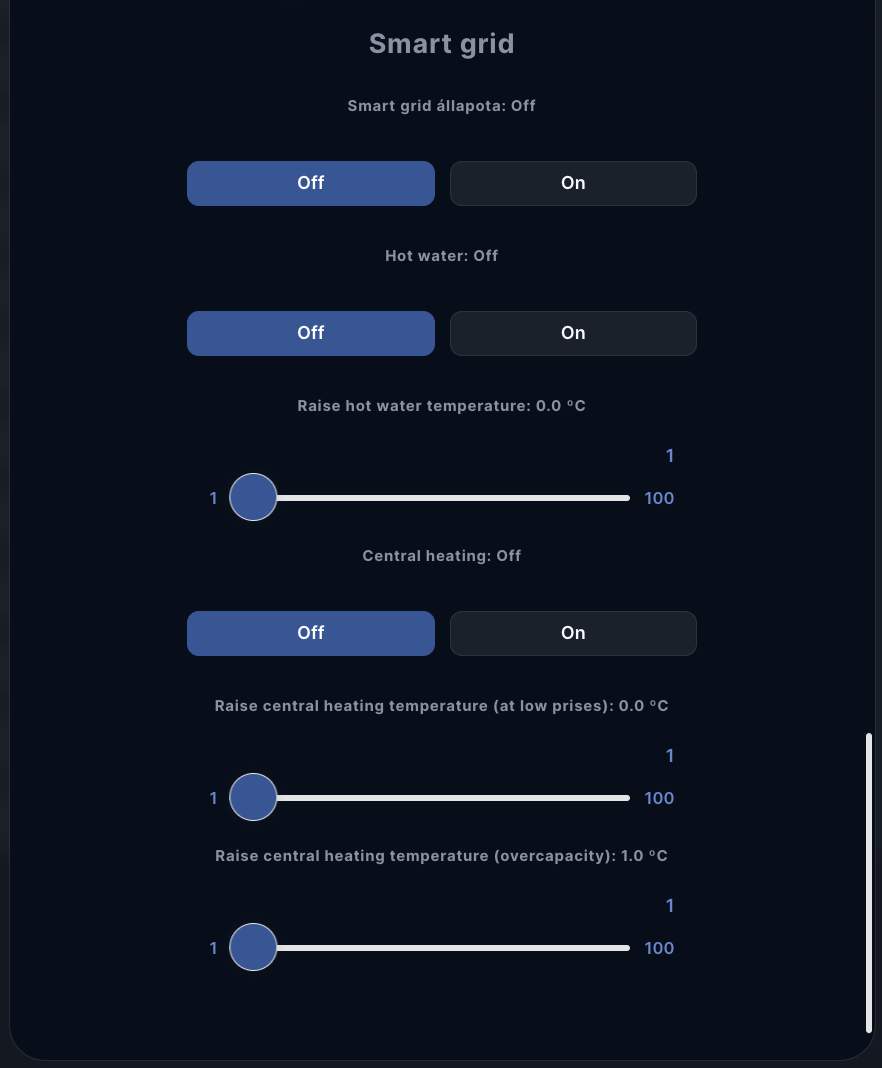This screenshot has height=1068, width=882.
Task: Click the low prices central heating slider track
Action: point(450,798)
